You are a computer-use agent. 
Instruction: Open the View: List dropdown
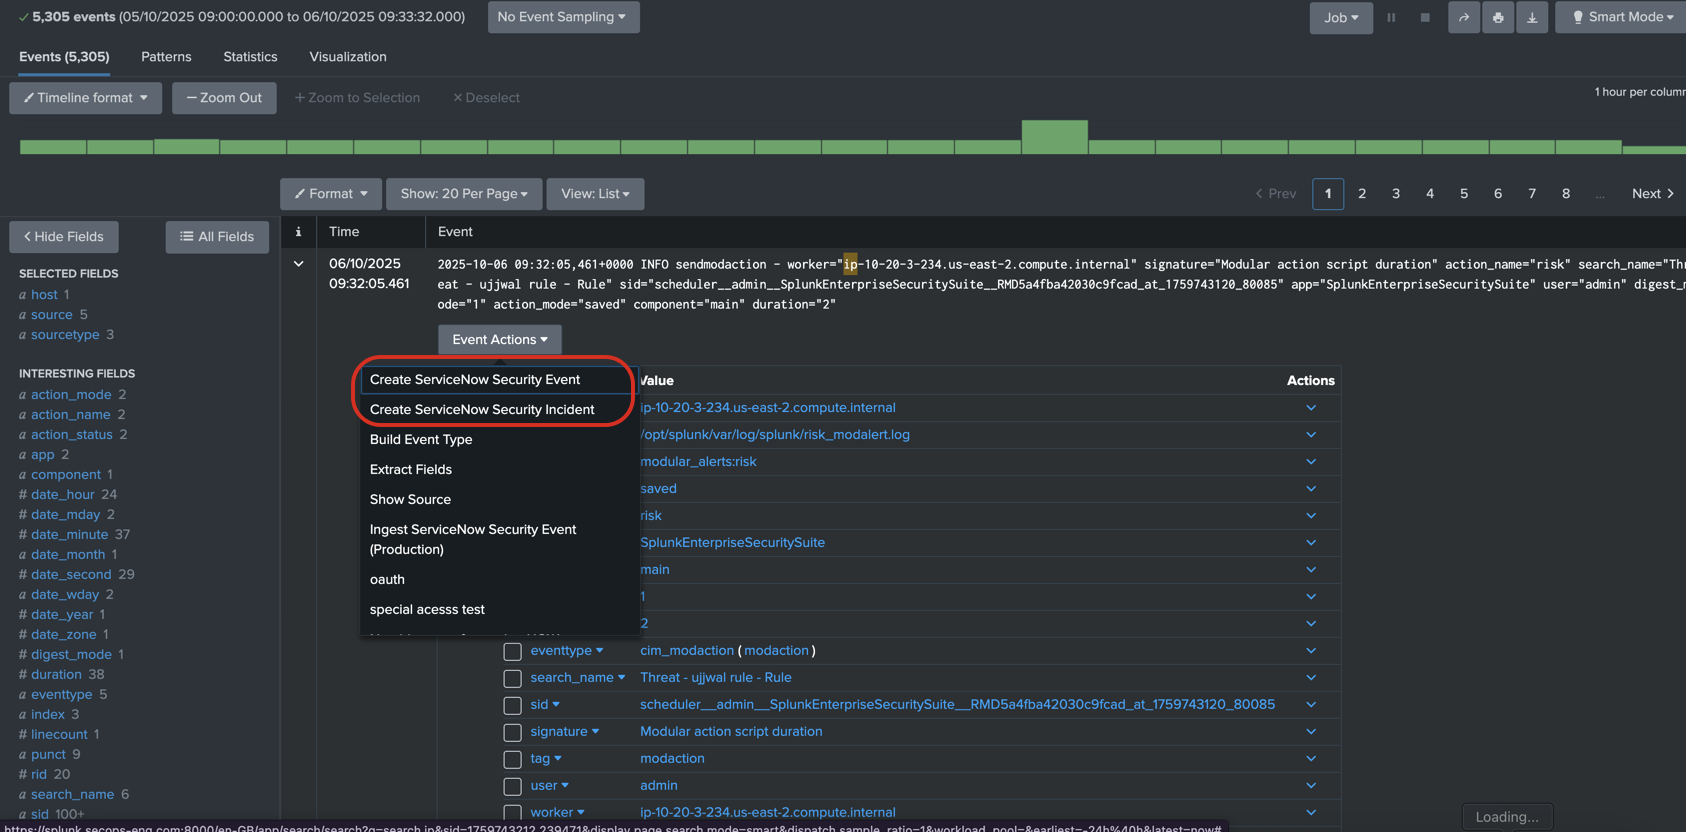595,194
